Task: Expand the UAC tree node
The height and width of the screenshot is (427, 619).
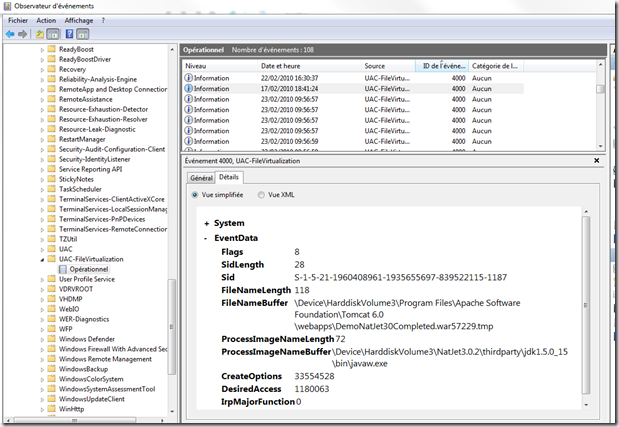Action: click(42, 249)
